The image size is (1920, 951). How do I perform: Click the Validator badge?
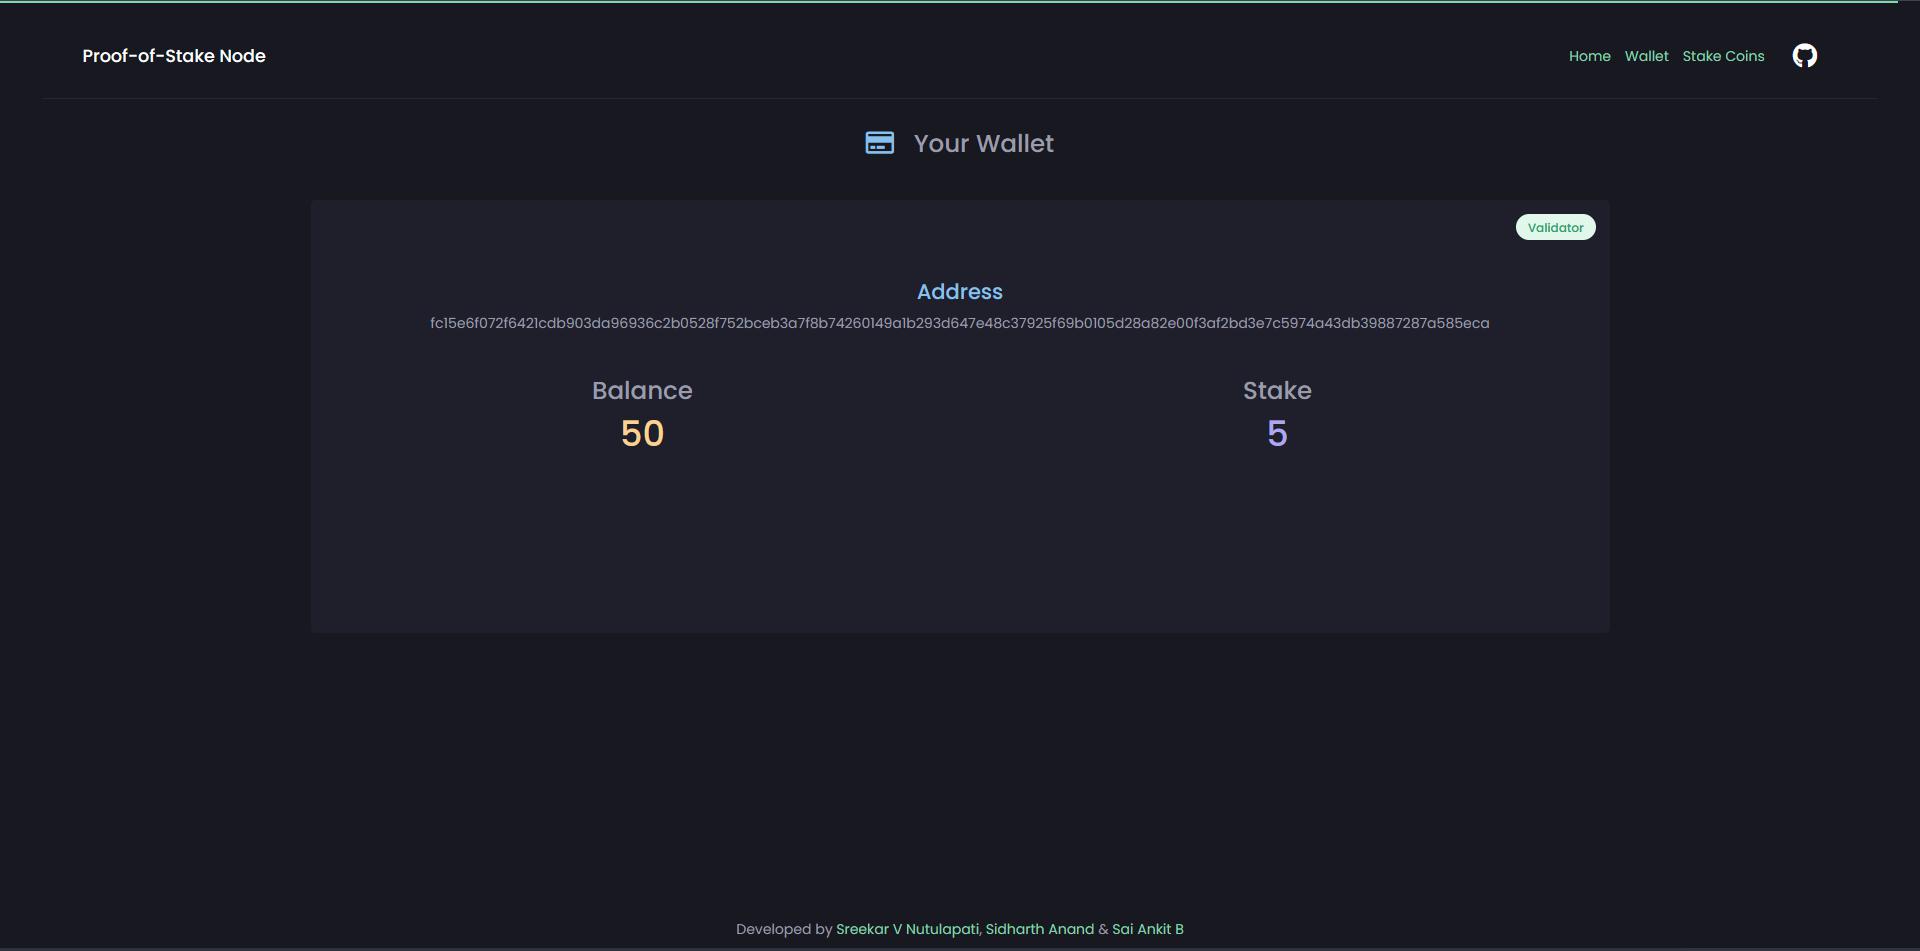tap(1555, 228)
